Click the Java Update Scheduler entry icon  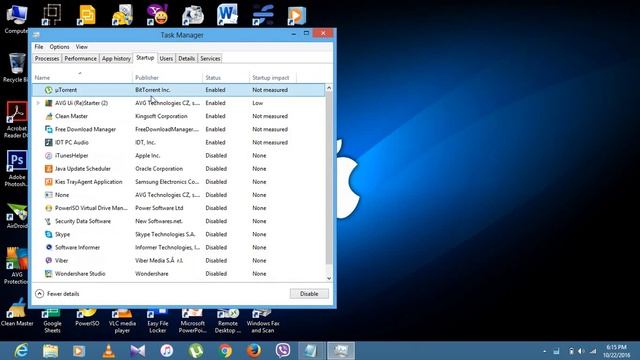tap(49, 169)
